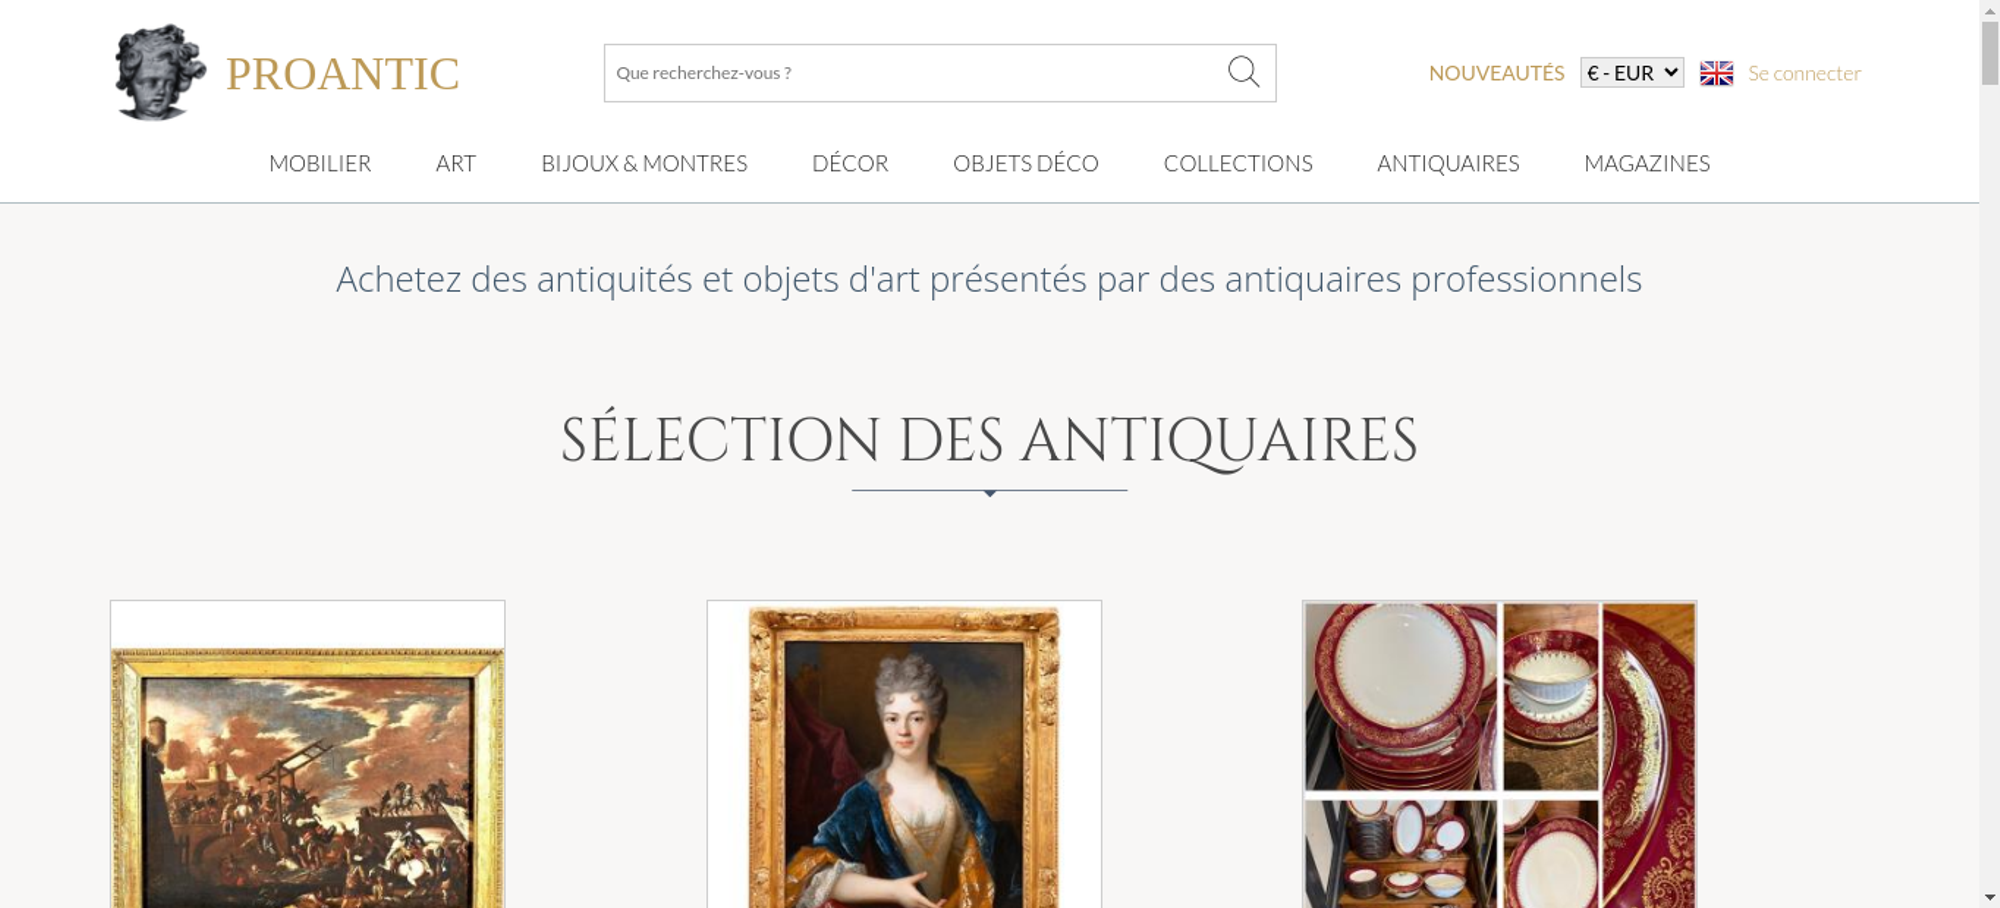This screenshot has width=2000, height=908.
Task: Open the BIJOUX & MONTRES menu
Action: (644, 163)
